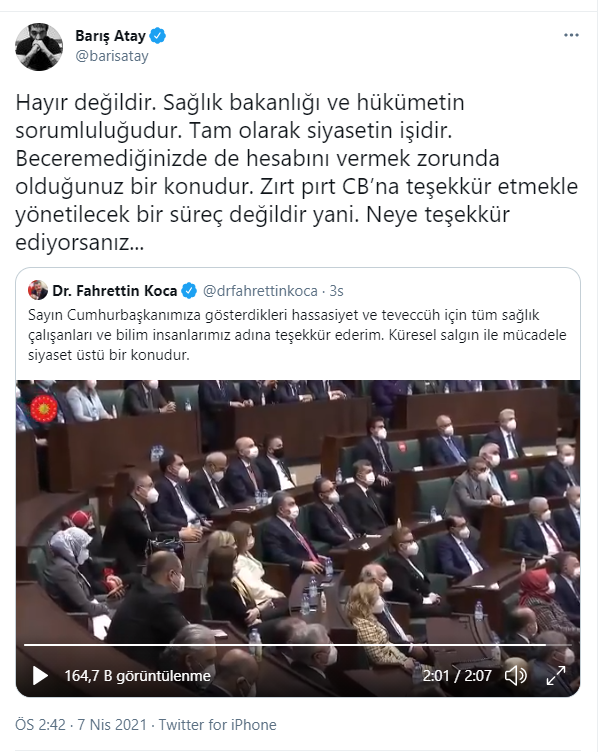Image resolution: width=614 pixels, height=752 pixels.
Task: Open the @drfahrettinkoca handle
Action: (x=260, y=291)
